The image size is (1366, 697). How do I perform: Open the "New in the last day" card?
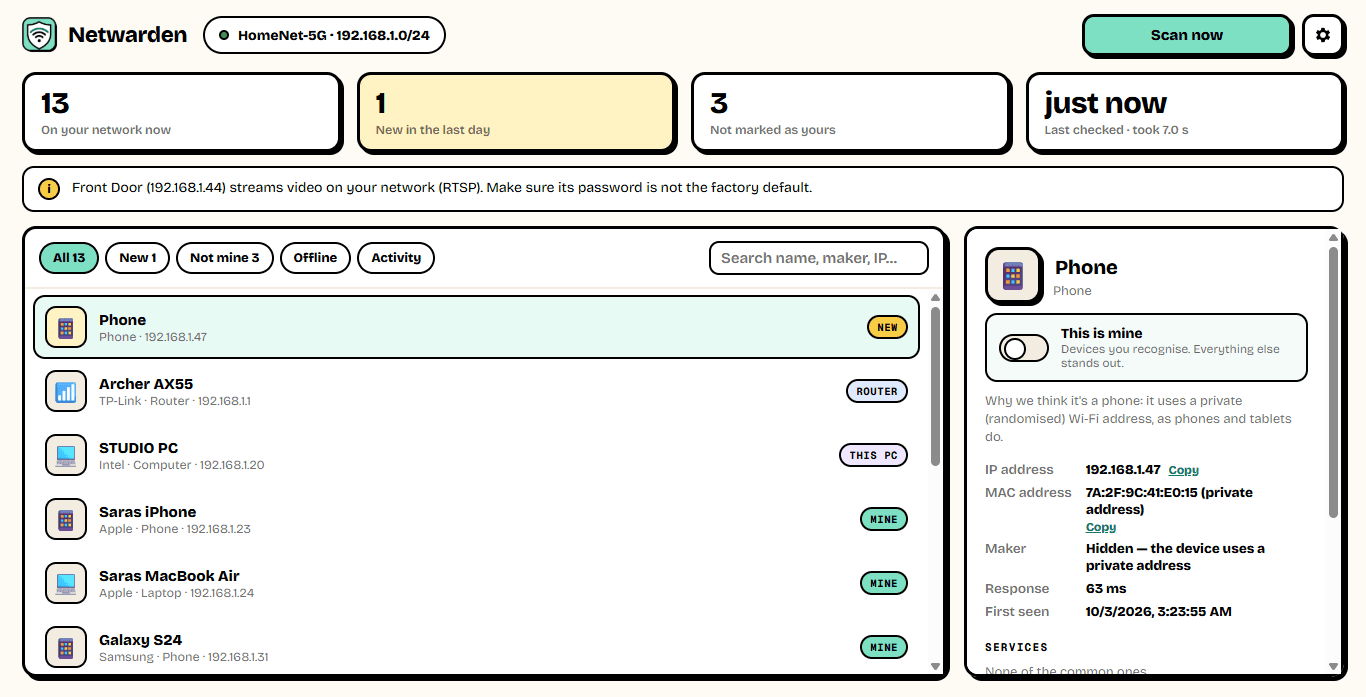[x=516, y=113]
